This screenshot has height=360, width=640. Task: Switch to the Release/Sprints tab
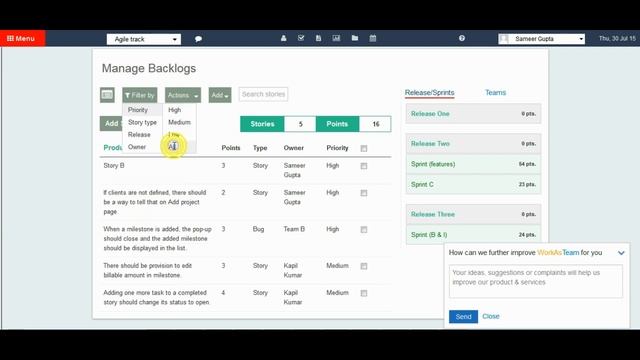pos(429,93)
